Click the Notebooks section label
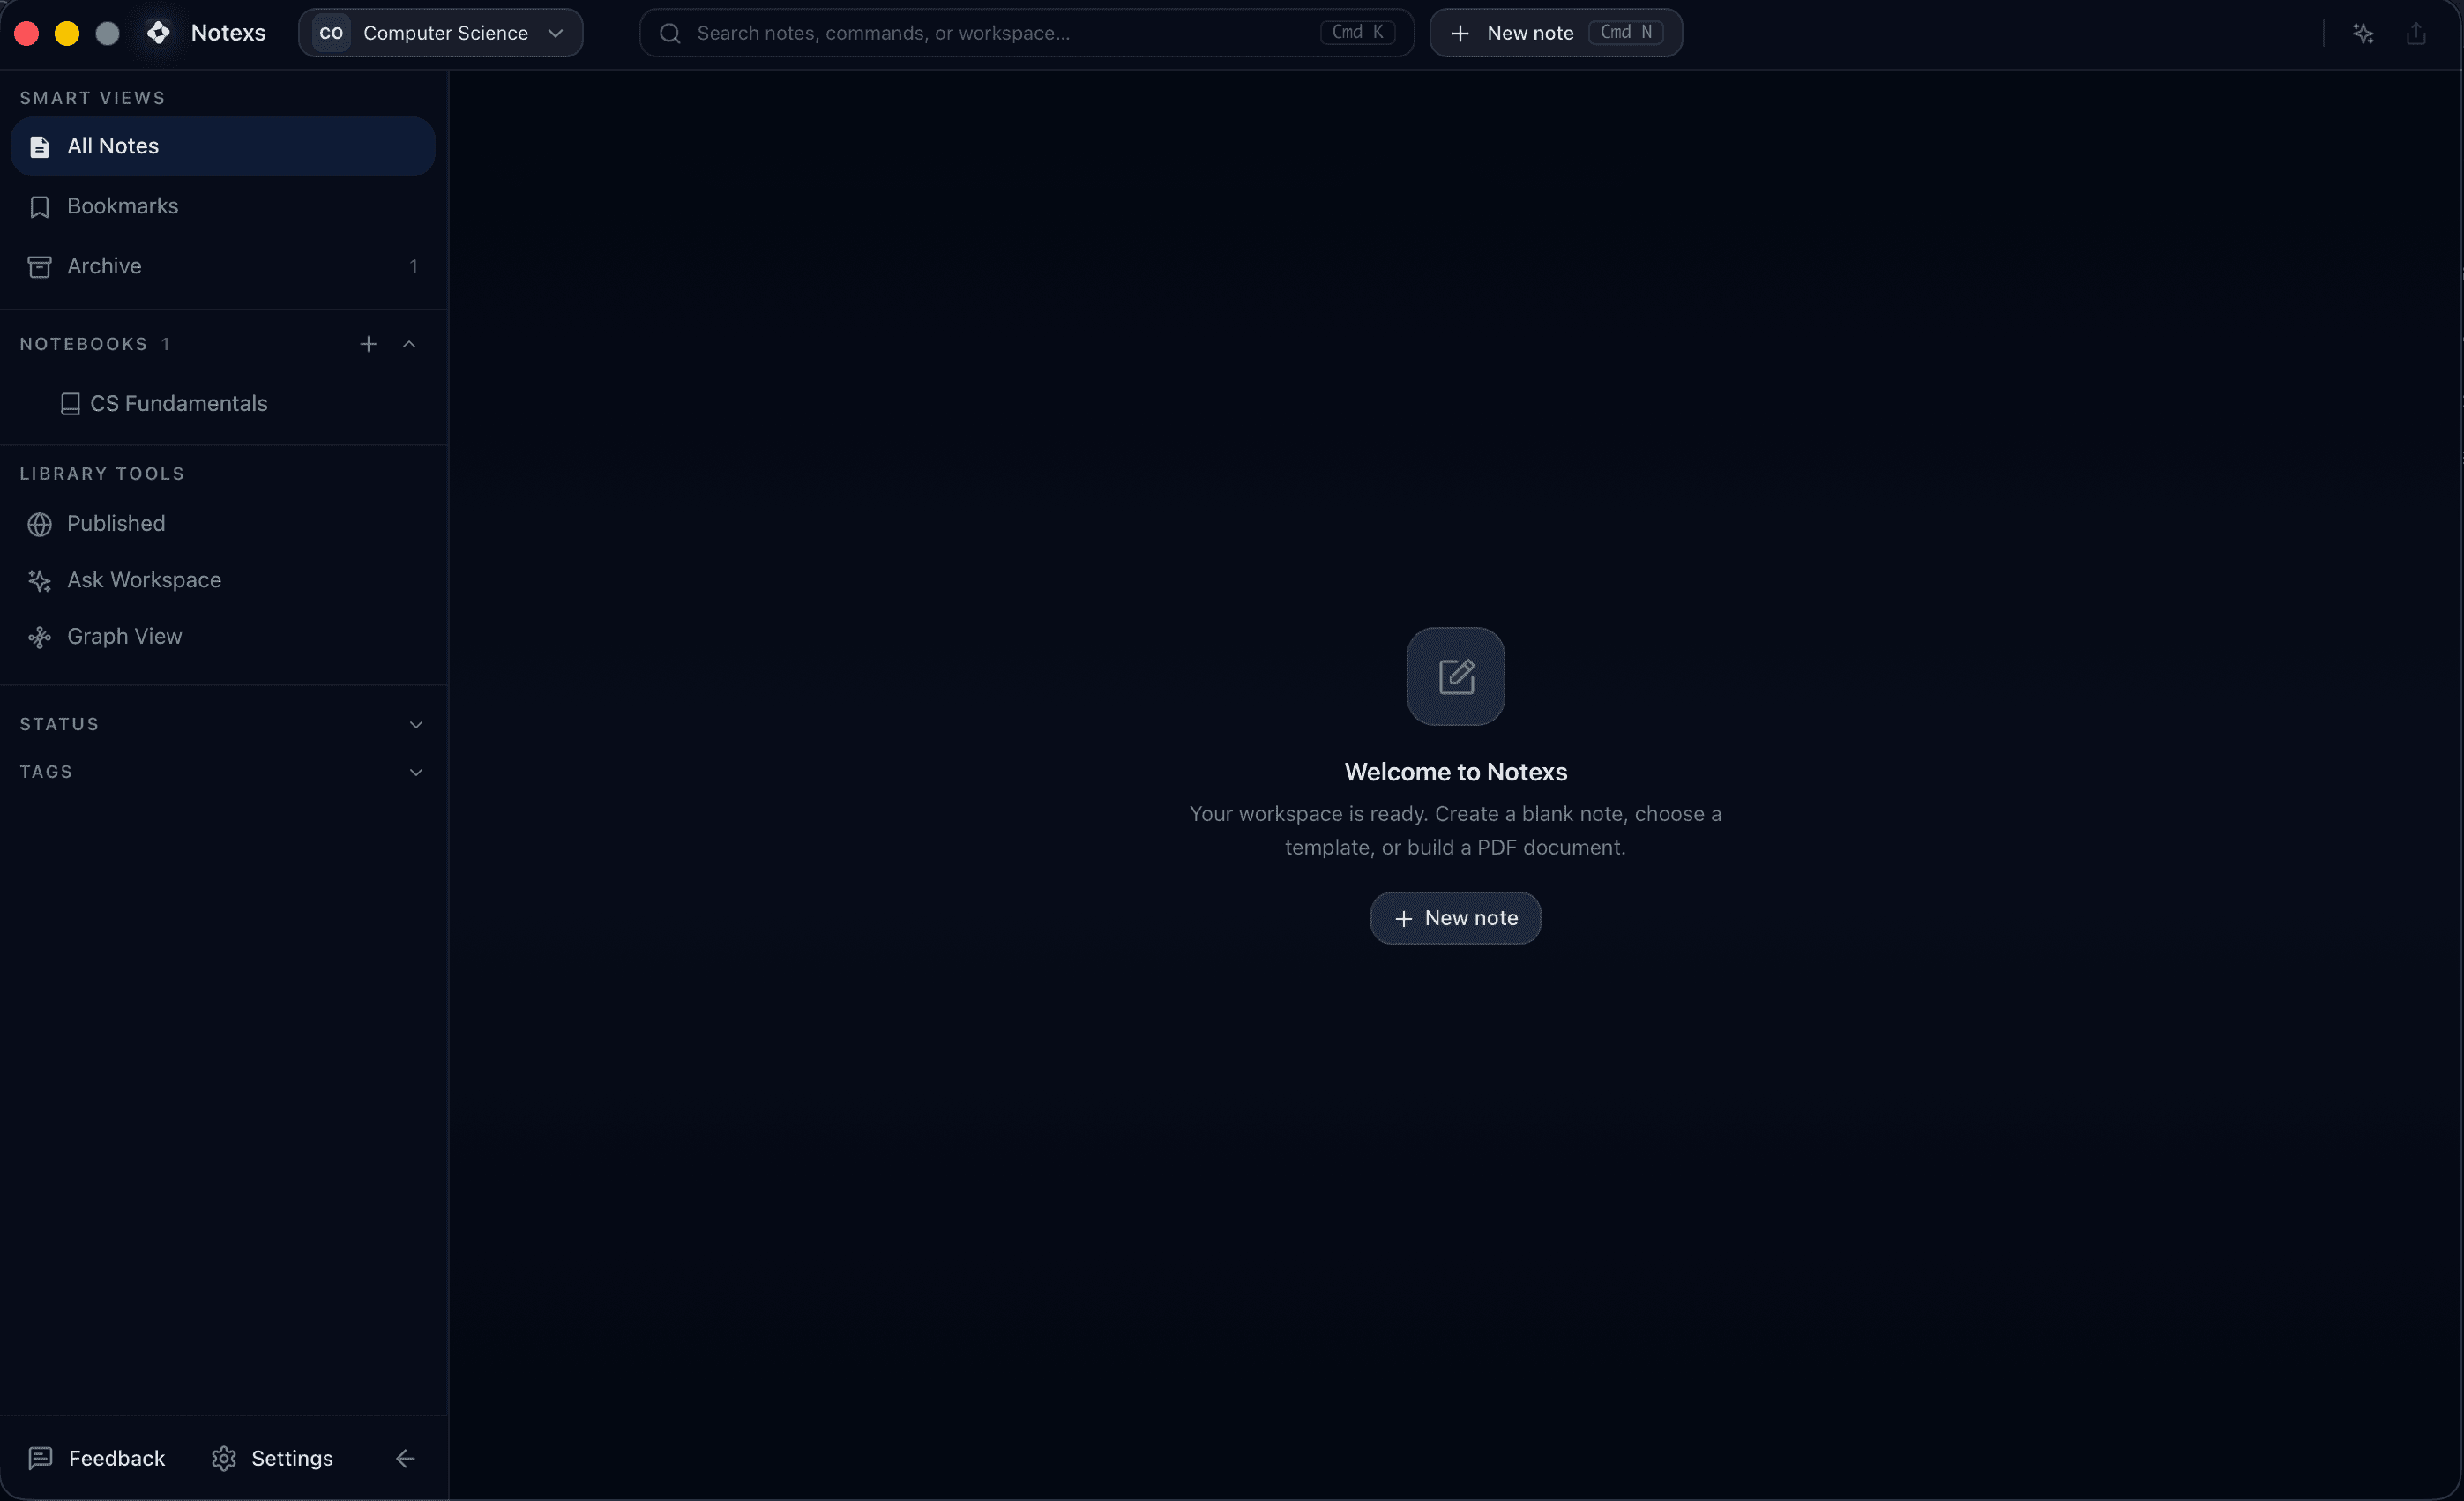Viewport: 2464px width, 1501px height. 84,344
